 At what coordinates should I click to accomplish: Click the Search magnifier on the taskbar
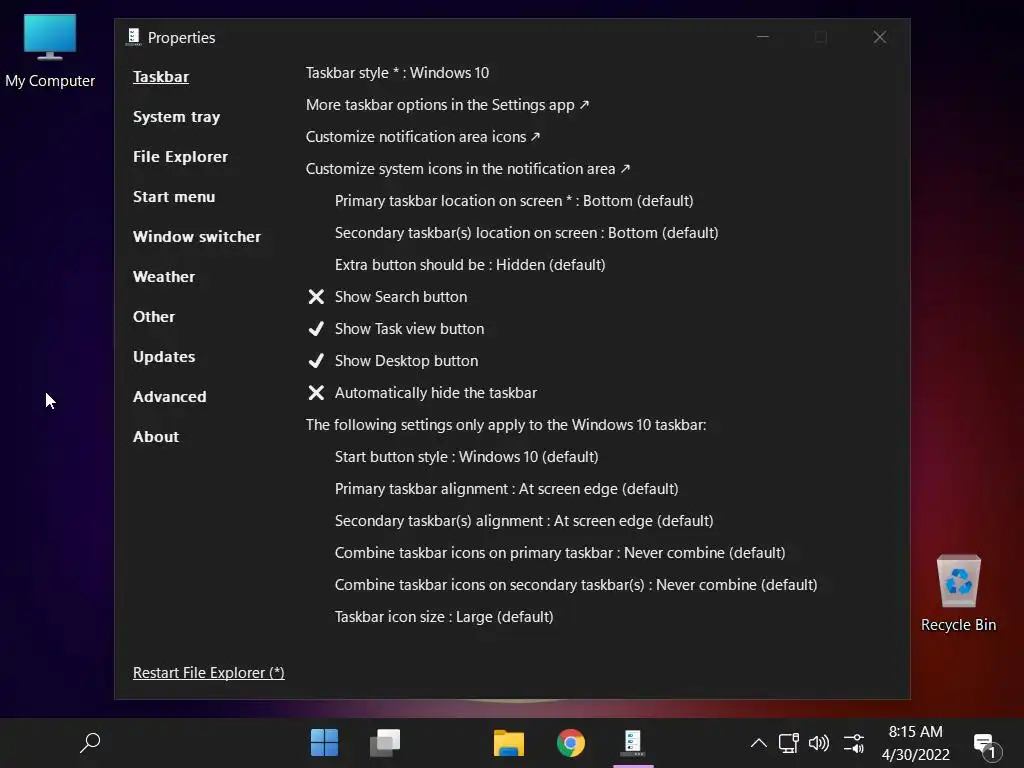(90, 743)
